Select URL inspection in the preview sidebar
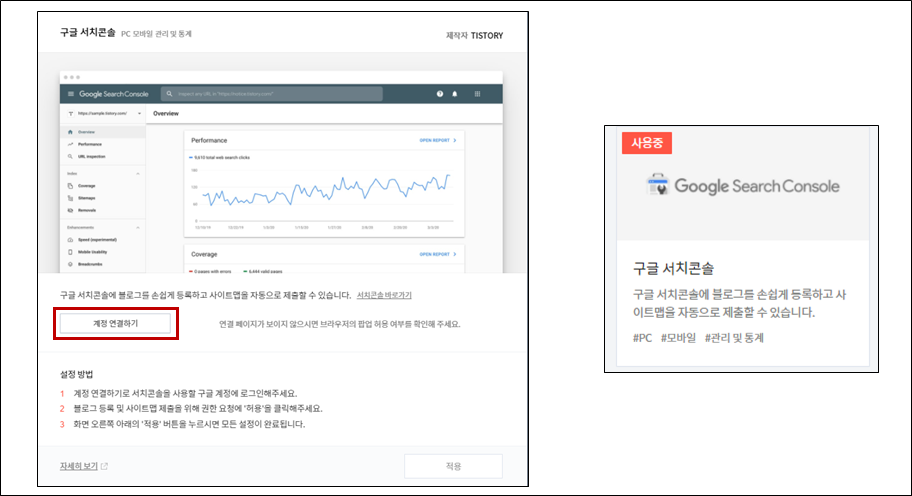Screen dimensions: 912x496 [91, 156]
